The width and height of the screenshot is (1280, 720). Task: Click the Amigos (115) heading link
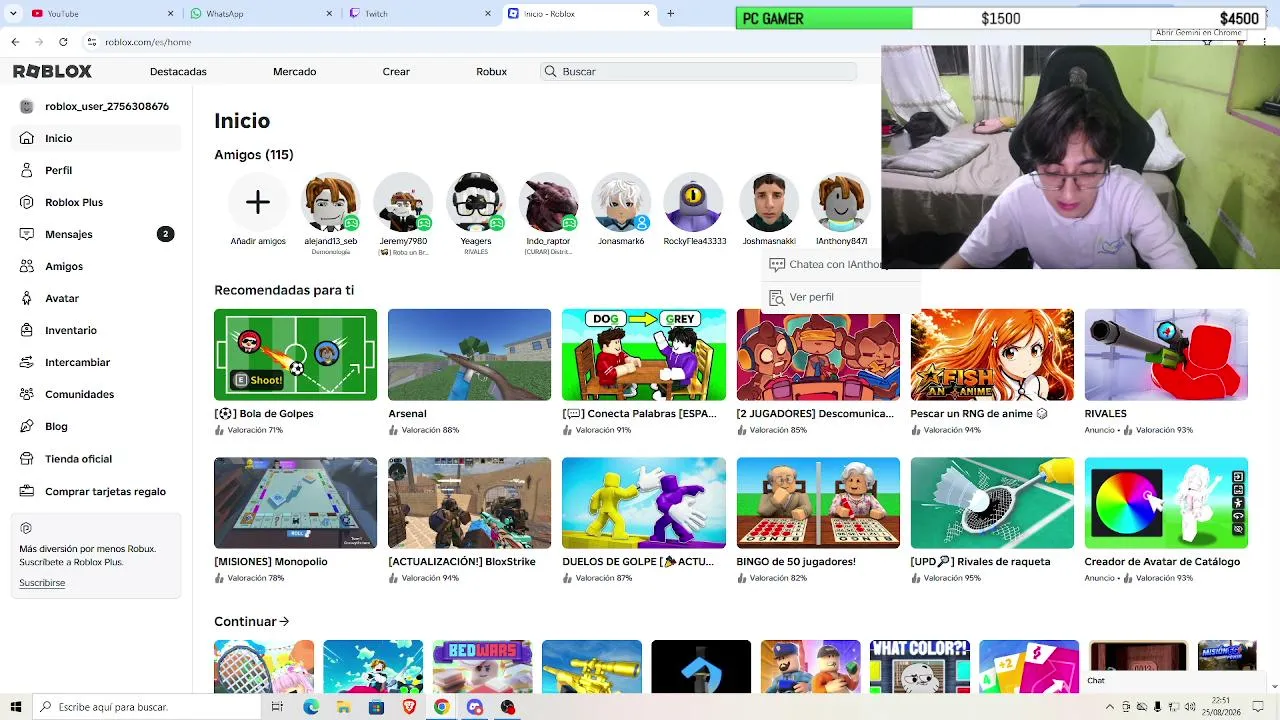pyautogui.click(x=254, y=155)
